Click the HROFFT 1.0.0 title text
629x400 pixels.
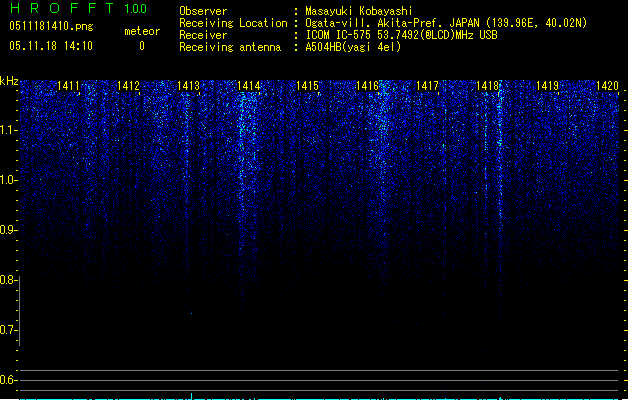click(x=78, y=8)
